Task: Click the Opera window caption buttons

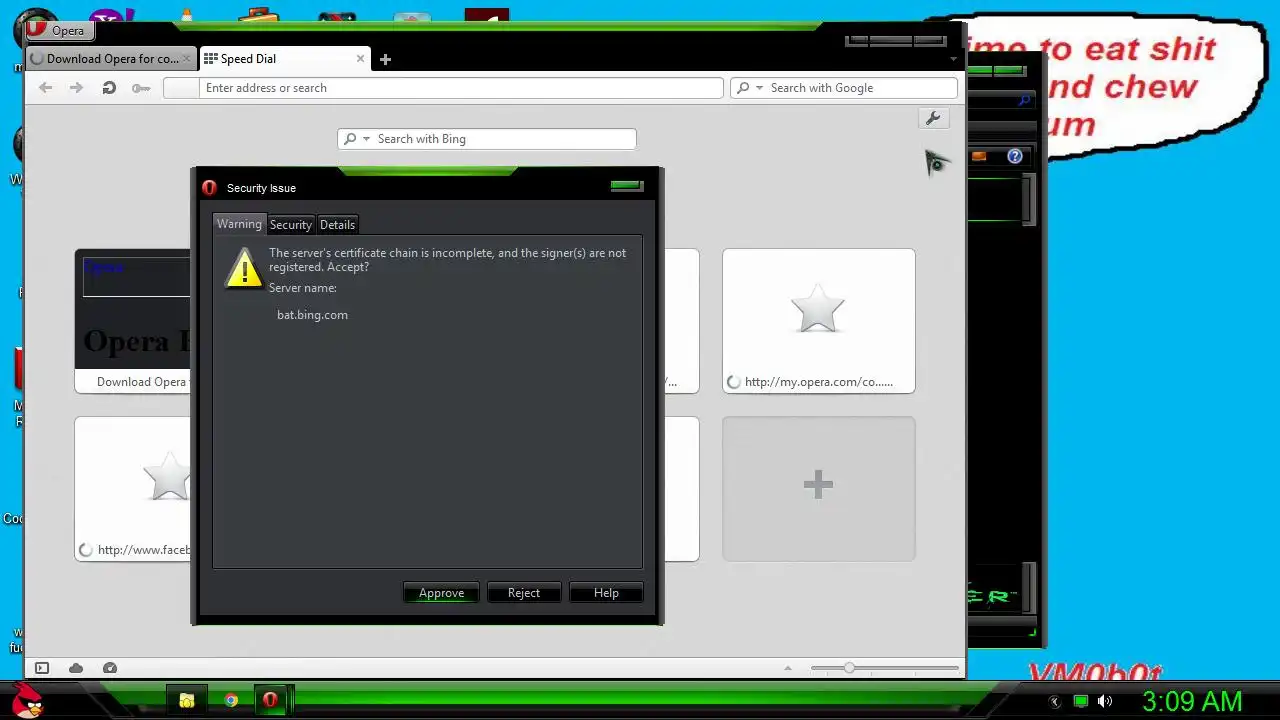Action: tap(895, 41)
